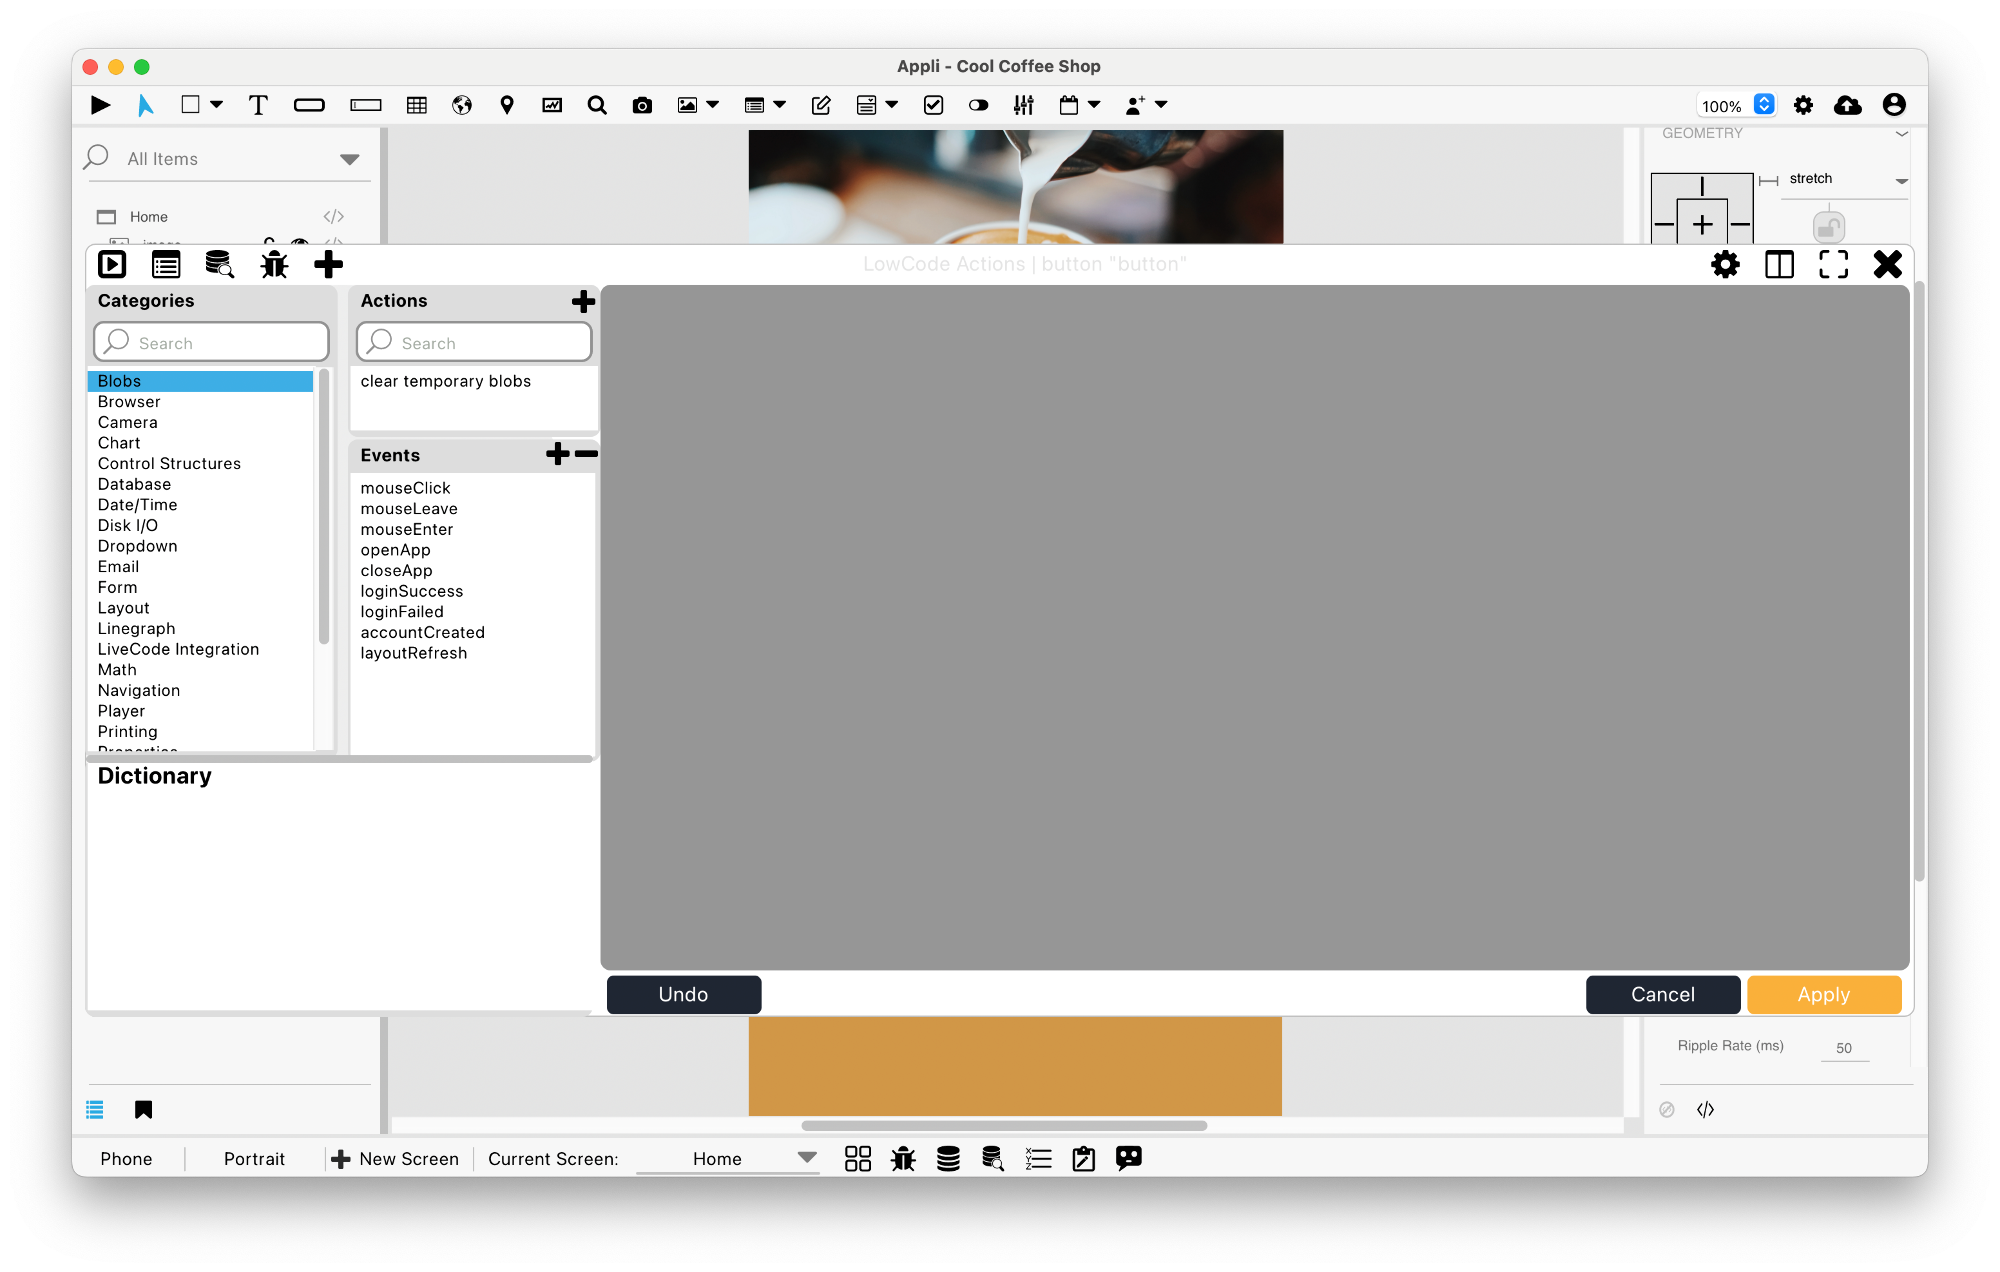Select the Map/location pin icon

(506, 105)
